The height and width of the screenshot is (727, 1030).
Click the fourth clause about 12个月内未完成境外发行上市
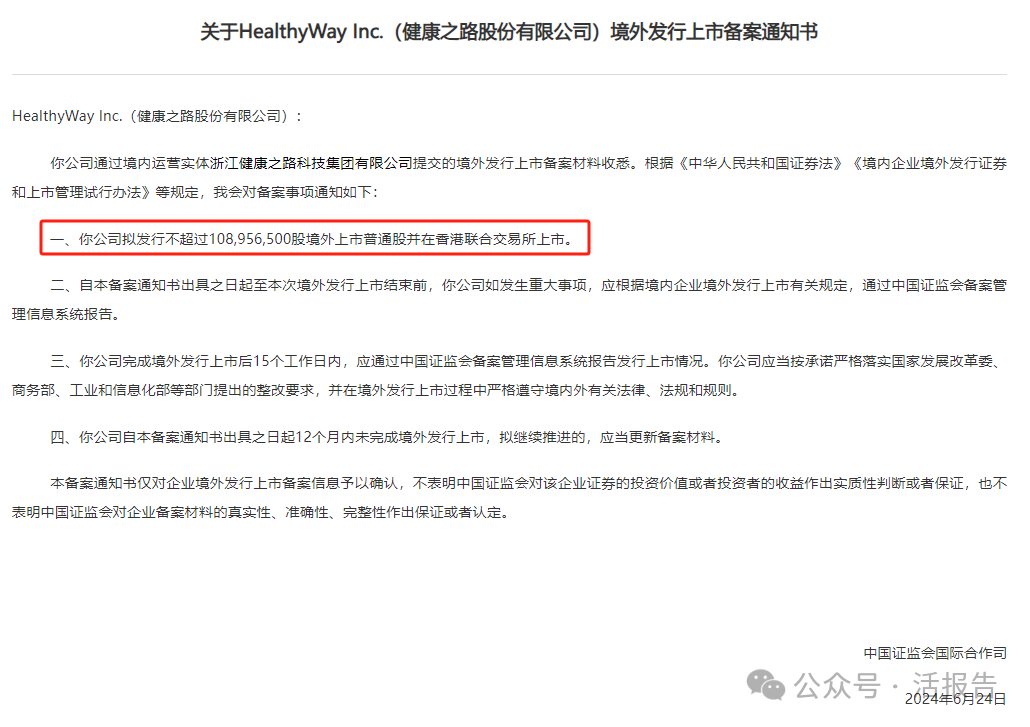click(x=388, y=437)
